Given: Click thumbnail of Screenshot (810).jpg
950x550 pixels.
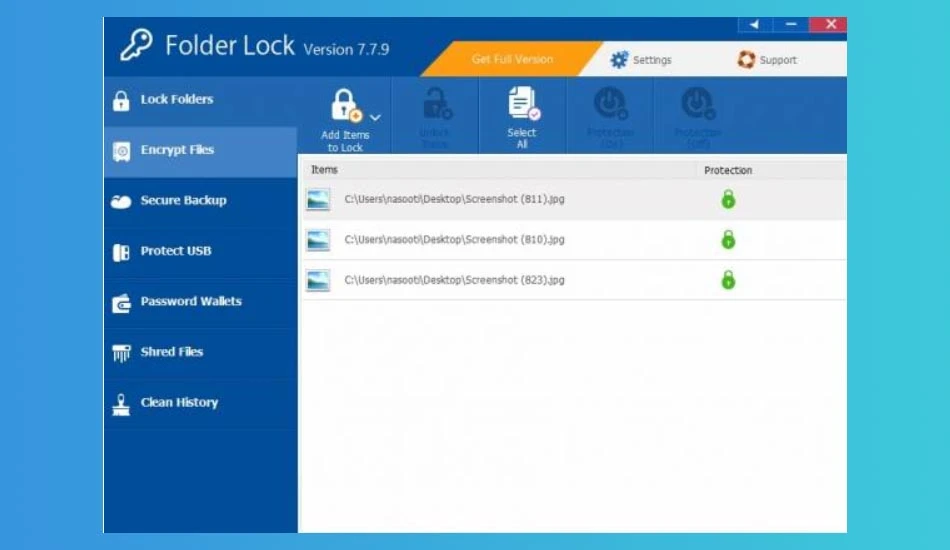Looking at the screenshot, I should pyautogui.click(x=318, y=240).
